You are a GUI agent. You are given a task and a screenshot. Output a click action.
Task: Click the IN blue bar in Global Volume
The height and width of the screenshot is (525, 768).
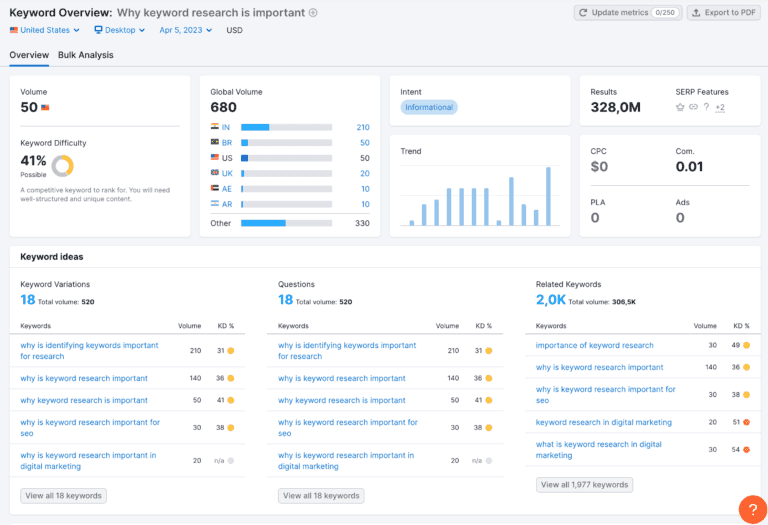point(255,127)
